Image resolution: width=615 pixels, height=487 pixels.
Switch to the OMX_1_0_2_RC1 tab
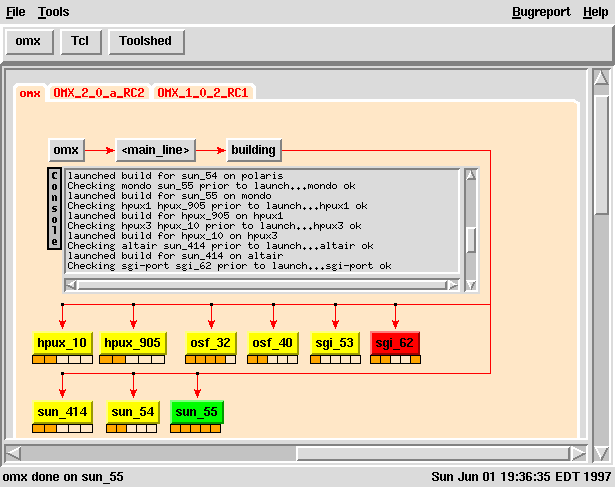[x=203, y=93]
